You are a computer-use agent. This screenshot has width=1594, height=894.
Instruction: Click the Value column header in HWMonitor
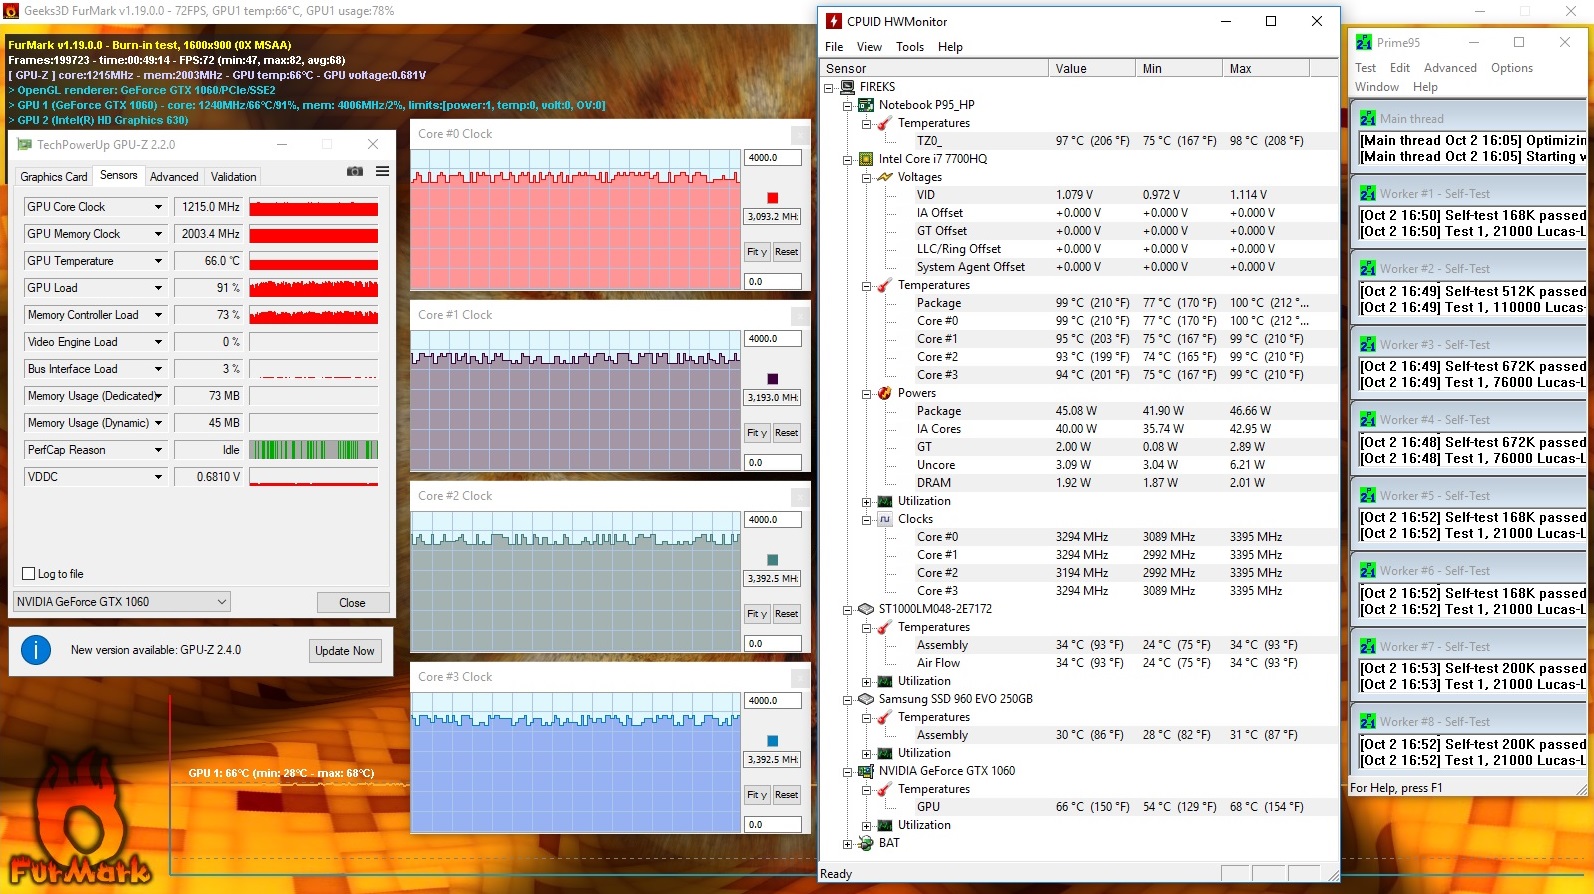(1091, 69)
